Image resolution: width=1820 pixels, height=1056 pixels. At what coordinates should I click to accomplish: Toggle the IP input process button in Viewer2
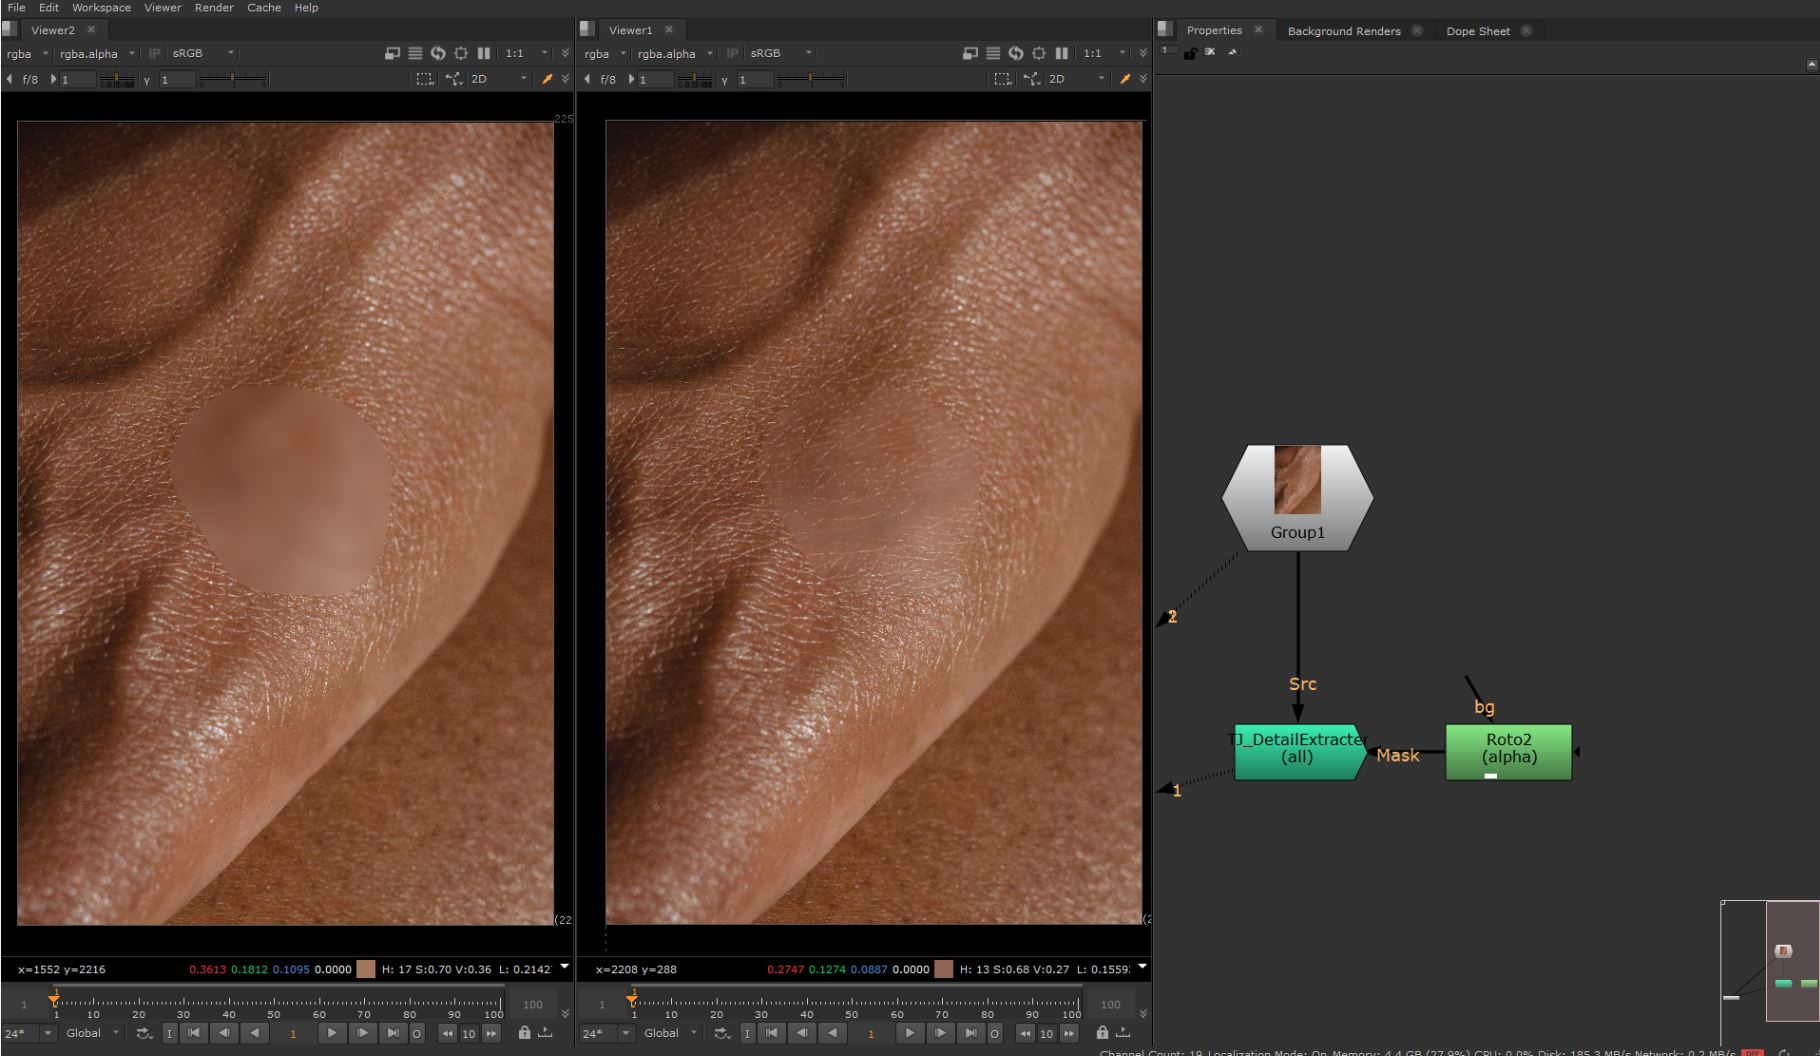click(x=154, y=54)
